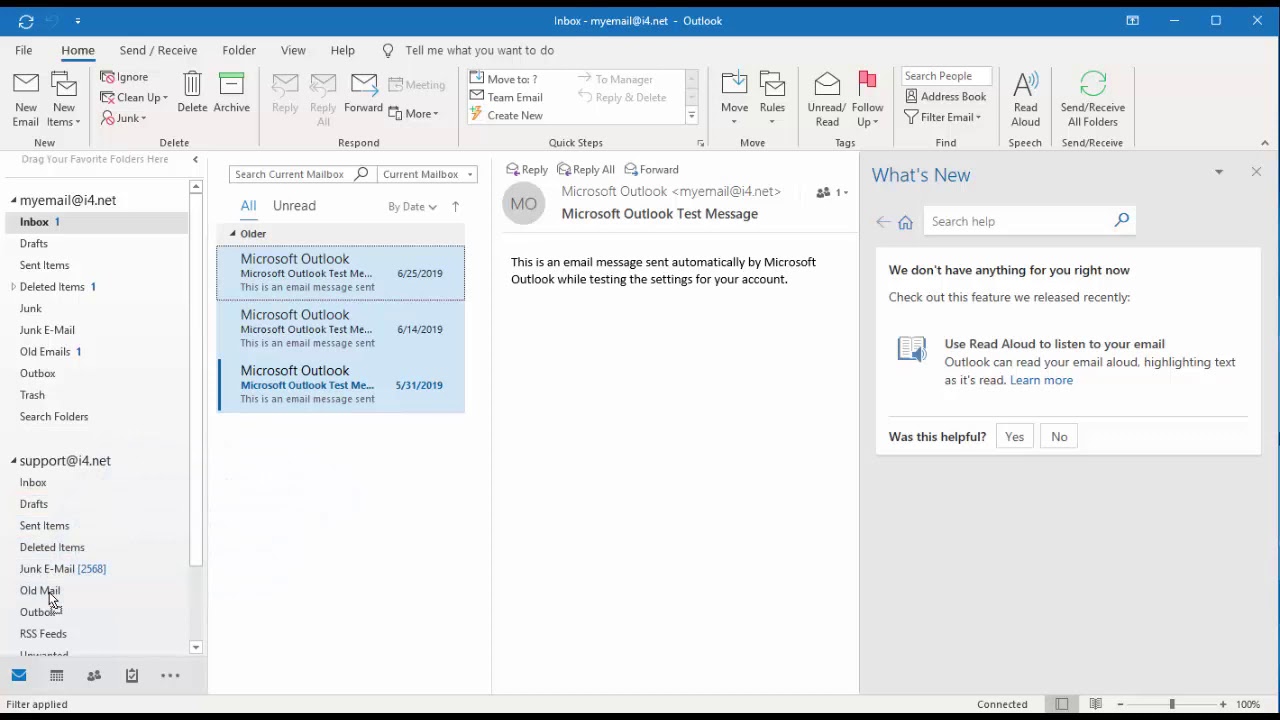The image size is (1280, 720).
Task: Open the Drafts folder under myemail@i4.net
Action: point(34,244)
